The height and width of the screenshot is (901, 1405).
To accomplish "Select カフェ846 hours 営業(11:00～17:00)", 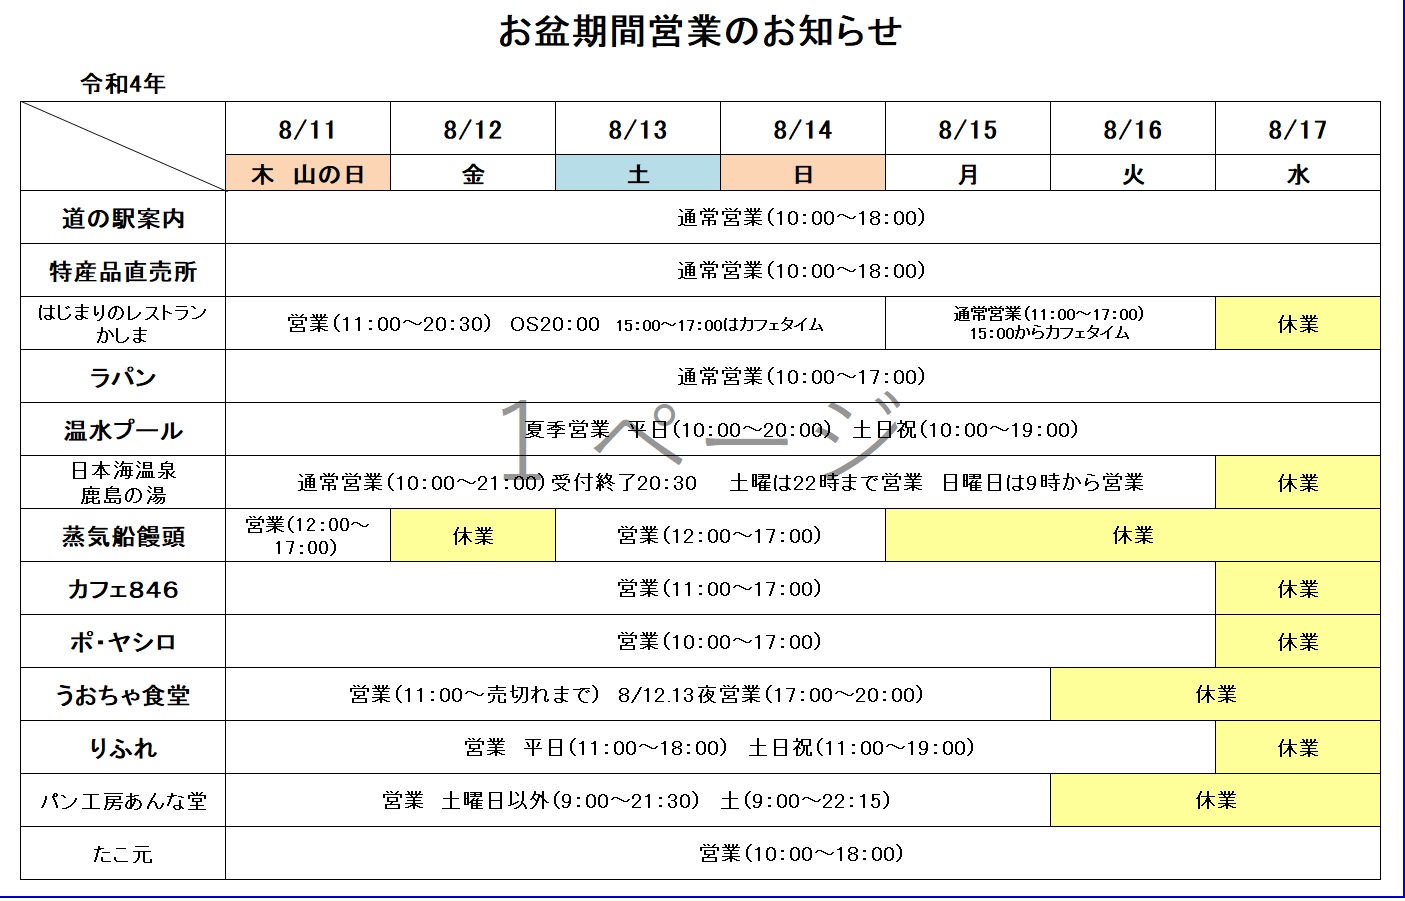I will click(721, 589).
